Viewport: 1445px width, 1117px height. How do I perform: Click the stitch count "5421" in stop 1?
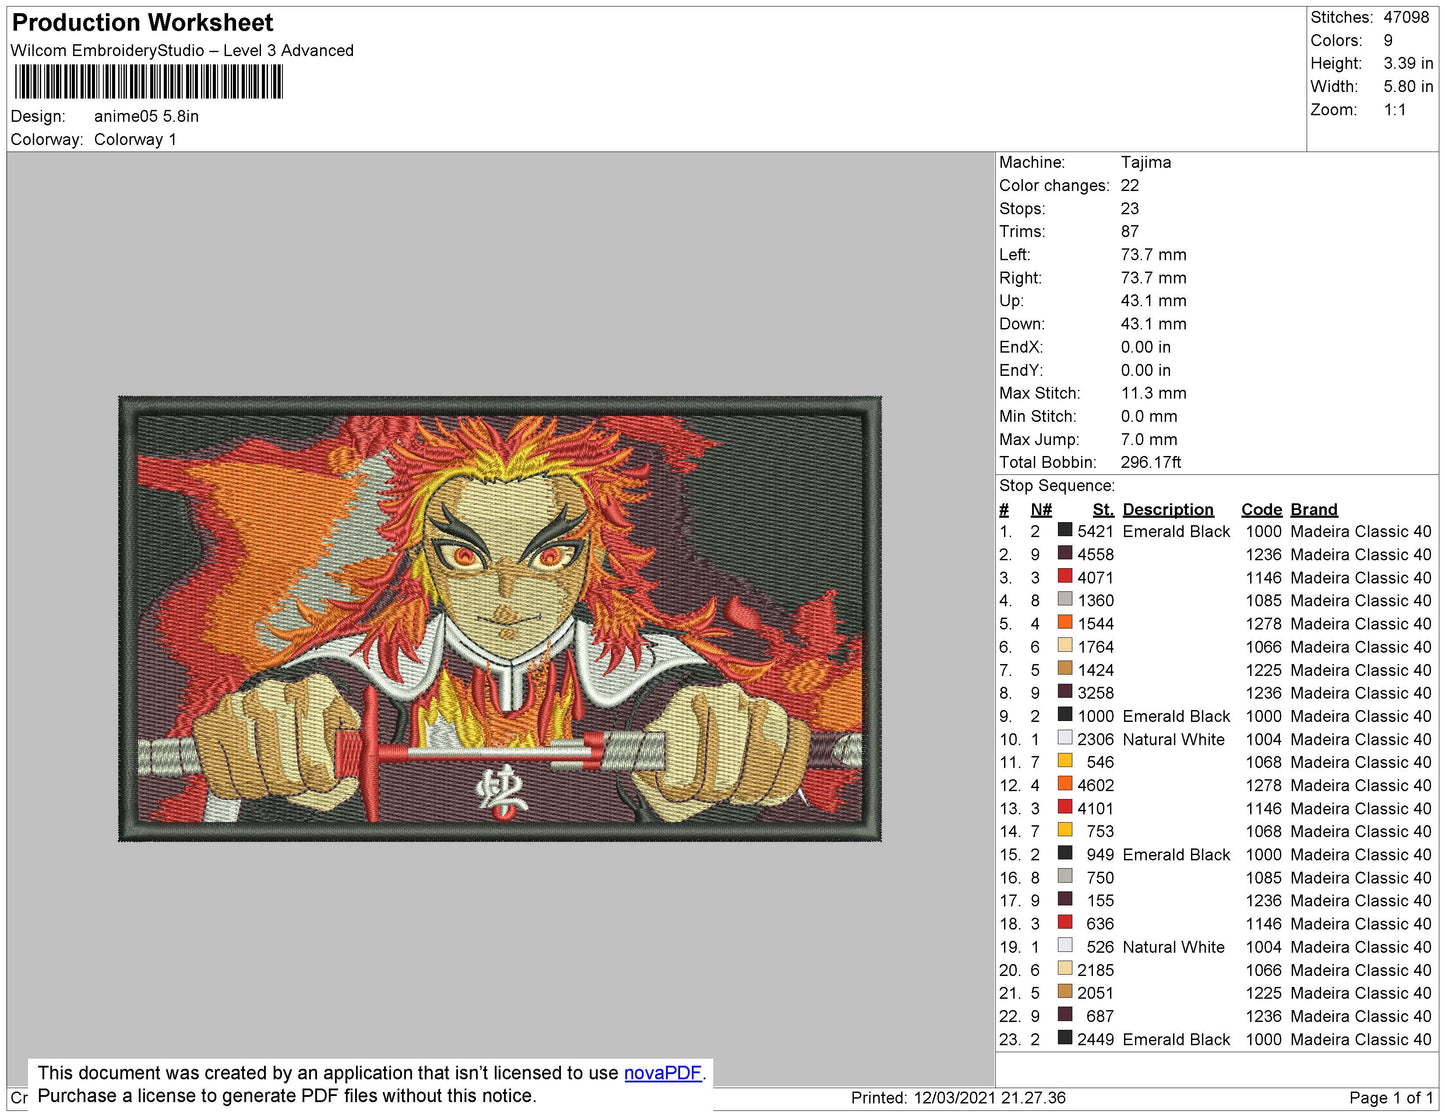coord(1095,531)
